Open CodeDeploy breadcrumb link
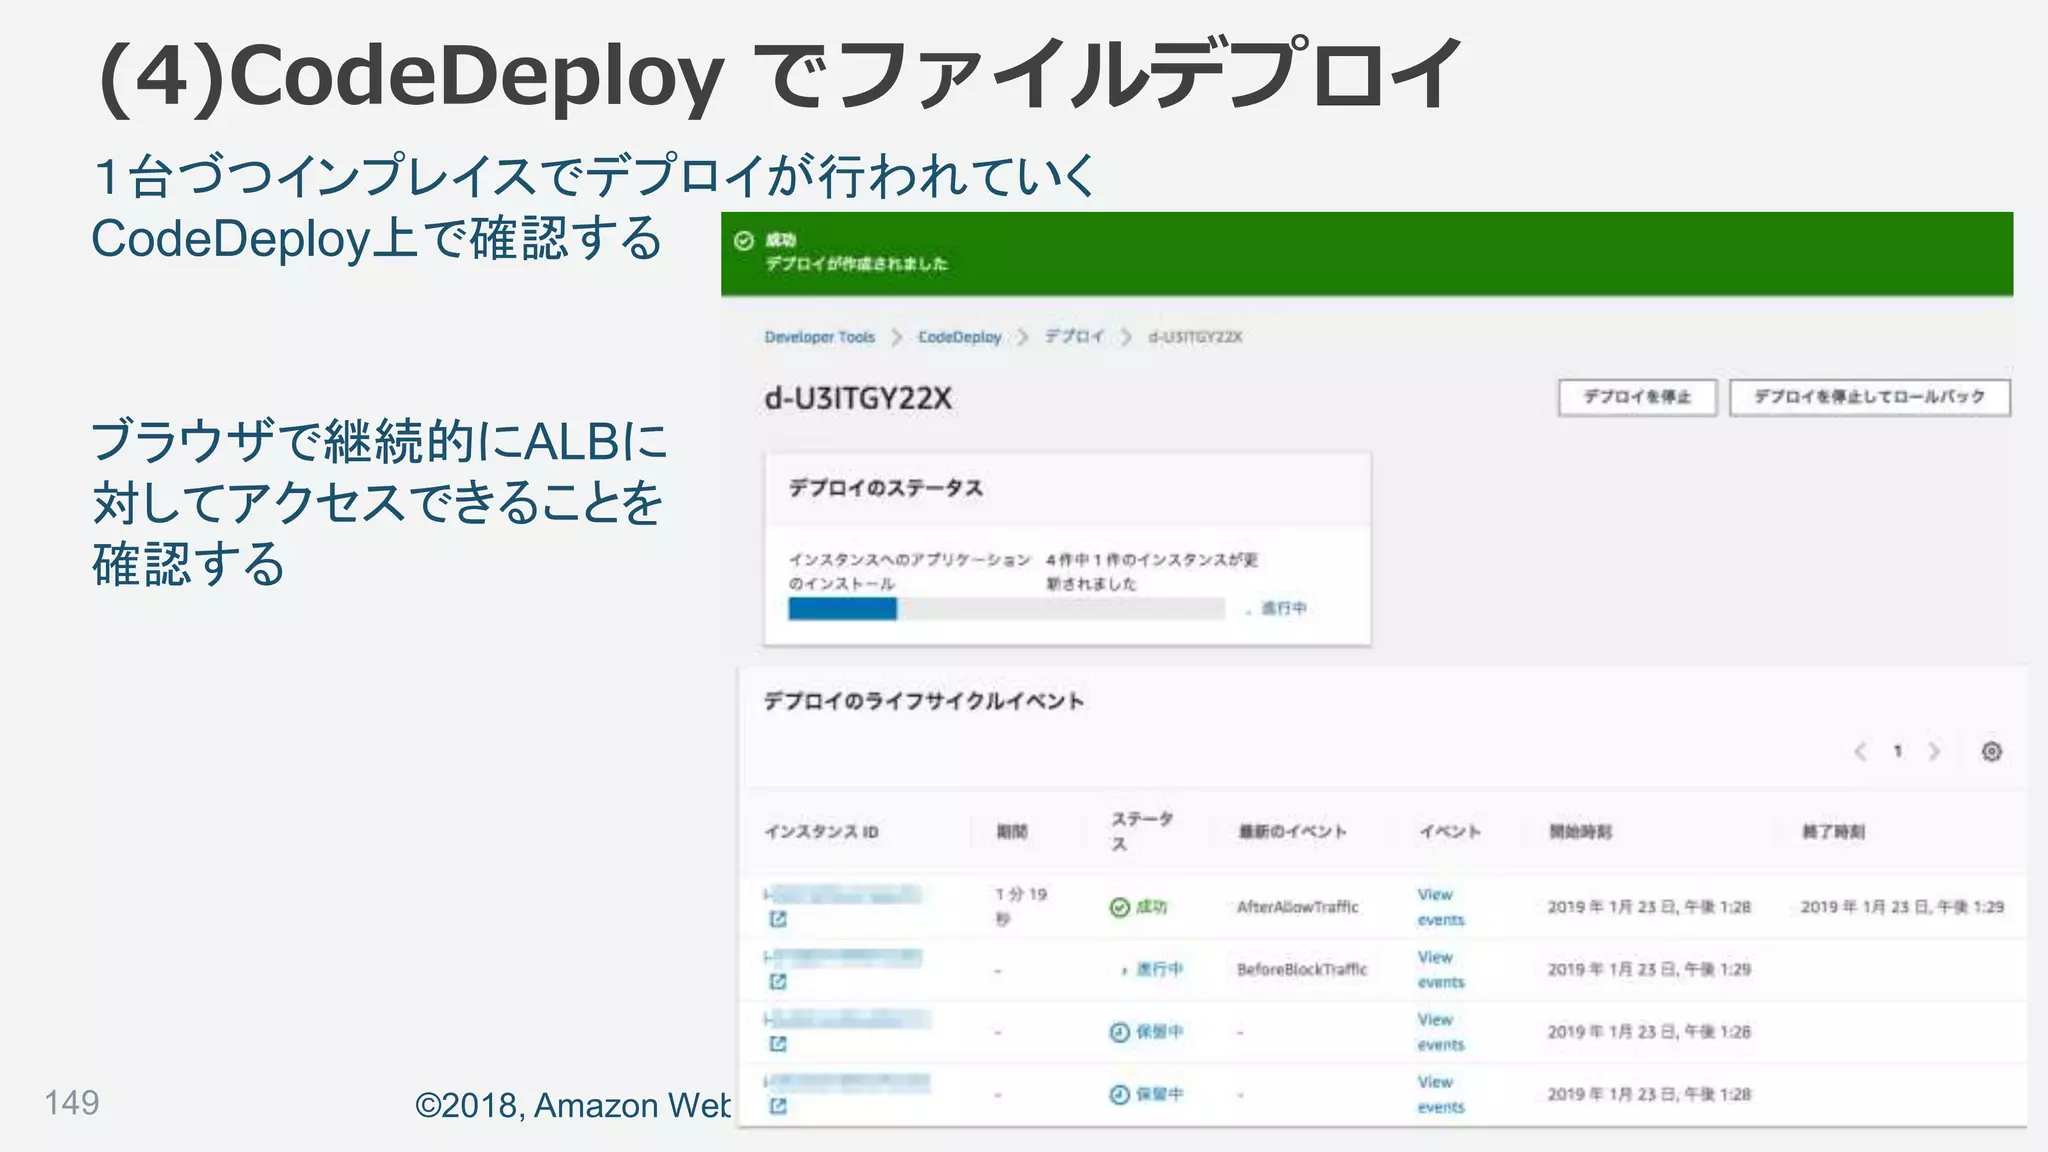 959,337
